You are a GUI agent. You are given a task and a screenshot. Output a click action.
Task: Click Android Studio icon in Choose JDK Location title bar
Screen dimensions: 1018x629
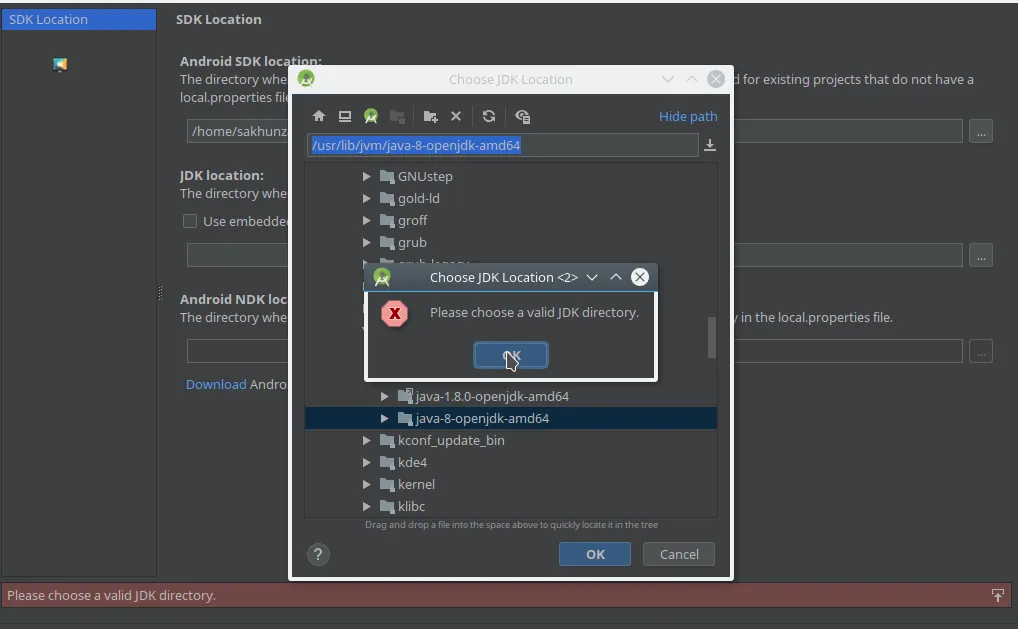pyautogui.click(x=306, y=79)
